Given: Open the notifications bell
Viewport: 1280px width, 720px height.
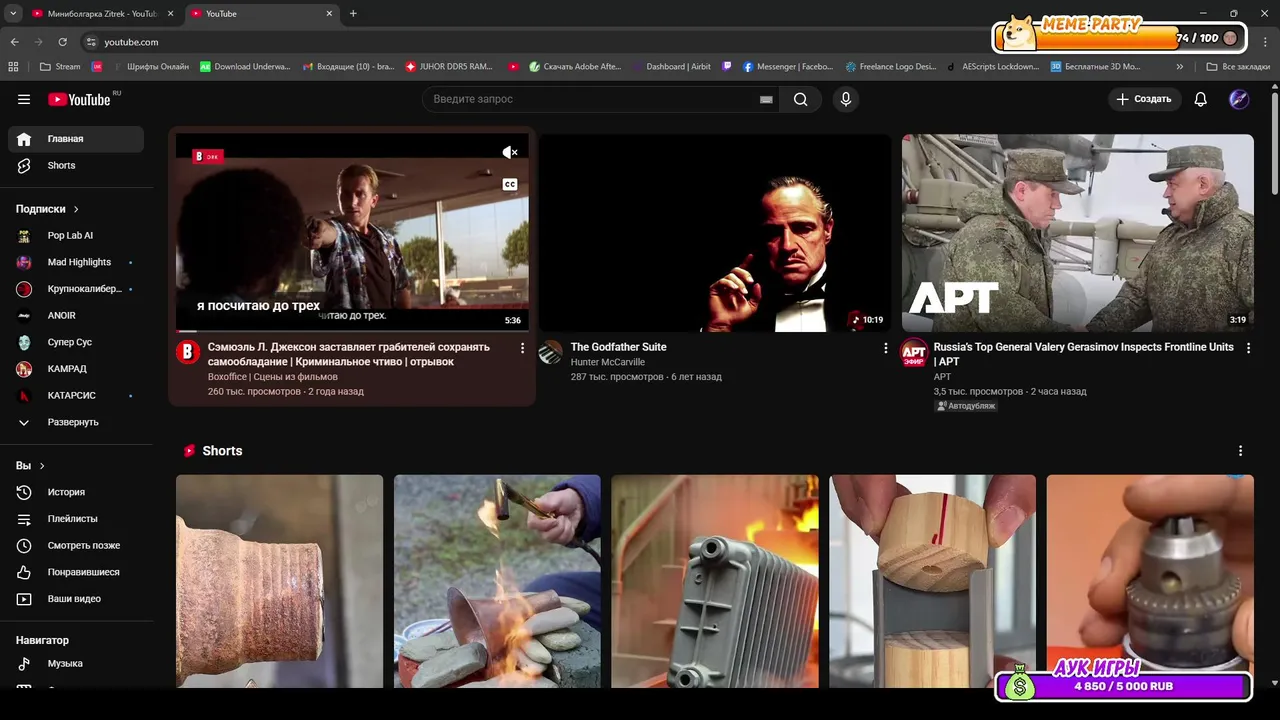Looking at the screenshot, I should click(1201, 99).
